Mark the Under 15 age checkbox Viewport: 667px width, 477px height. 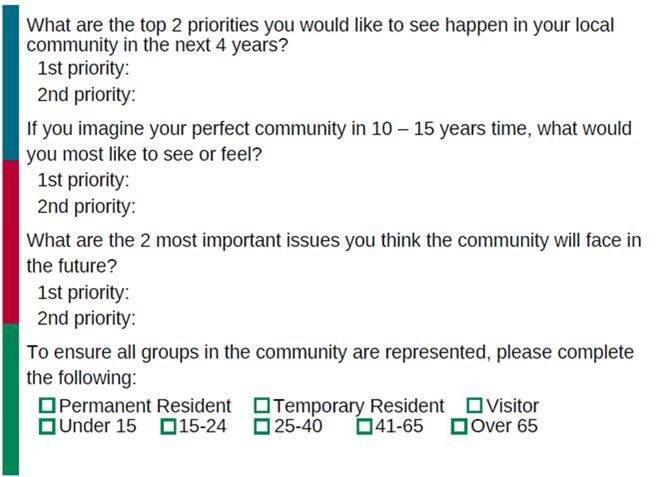(47, 427)
